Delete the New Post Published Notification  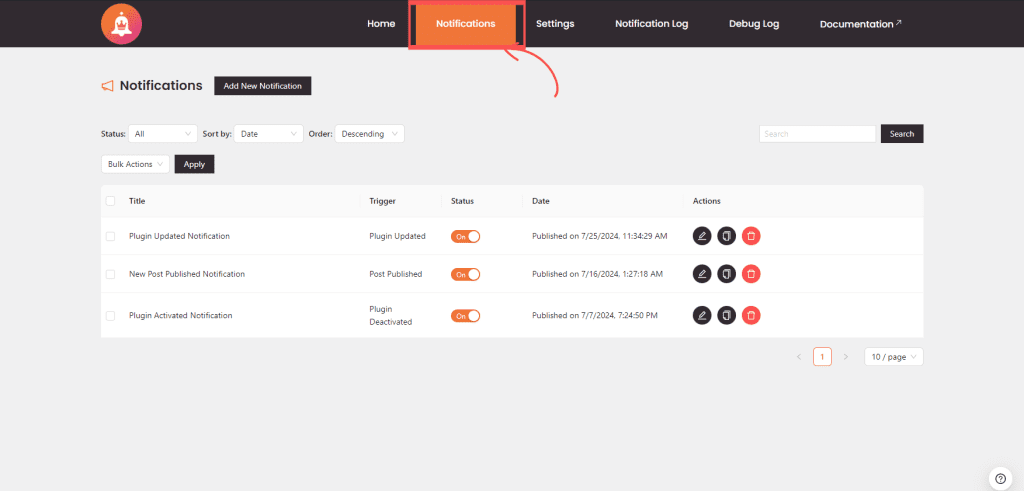[751, 274]
